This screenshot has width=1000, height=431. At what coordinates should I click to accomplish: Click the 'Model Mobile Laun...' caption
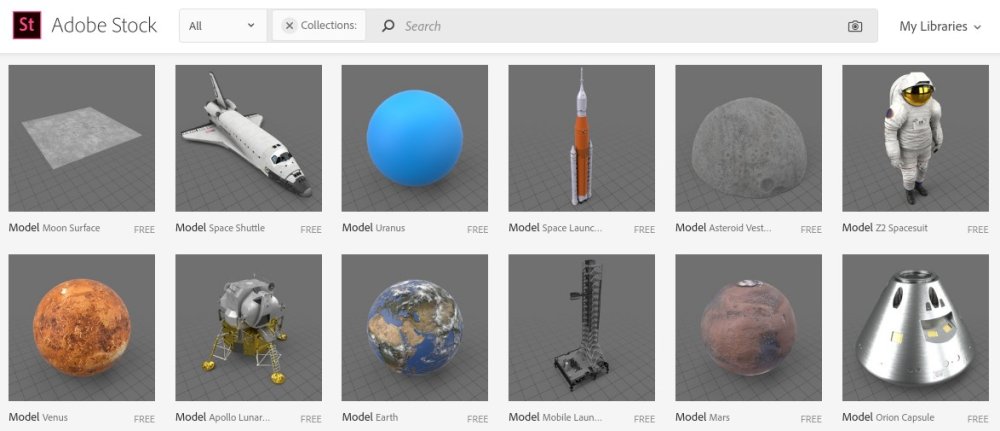pyautogui.click(x=554, y=417)
